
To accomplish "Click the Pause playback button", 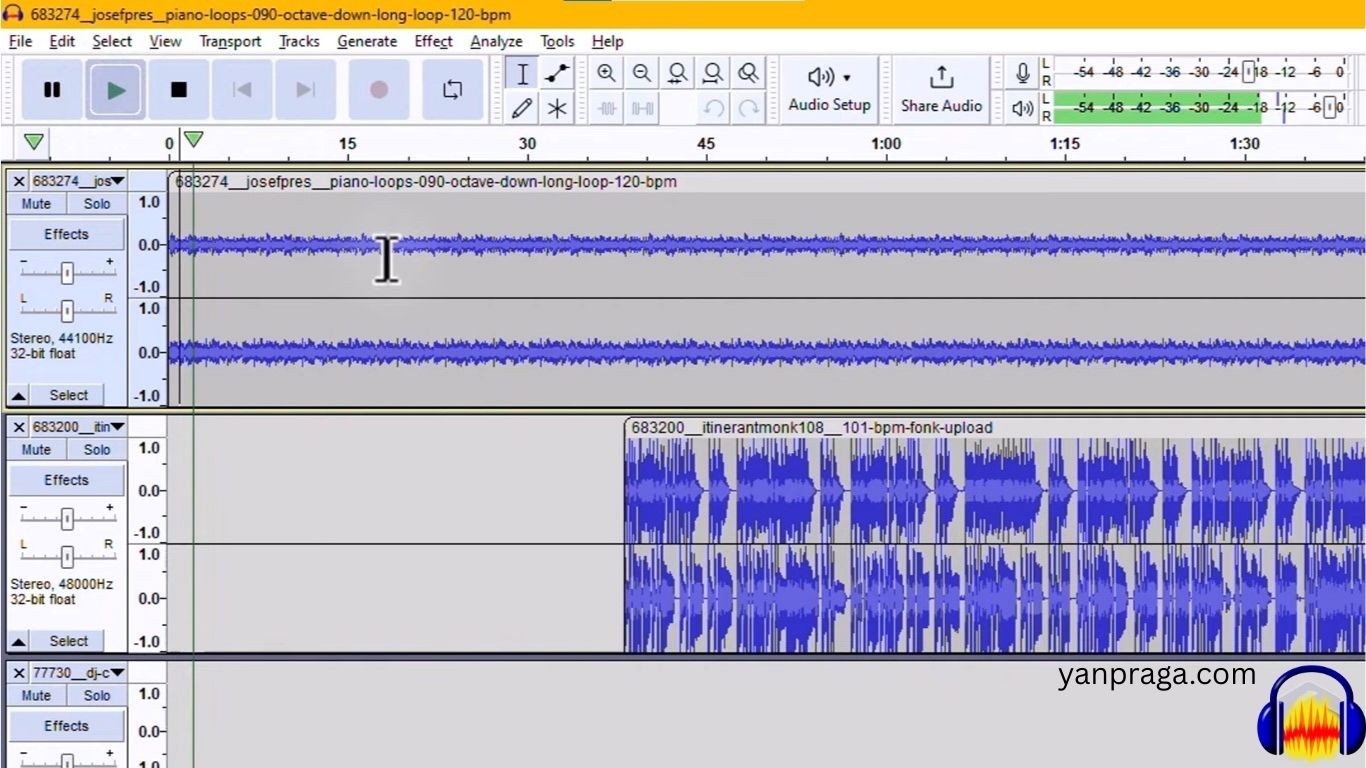I will pyautogui.click(x=52, y=90).
